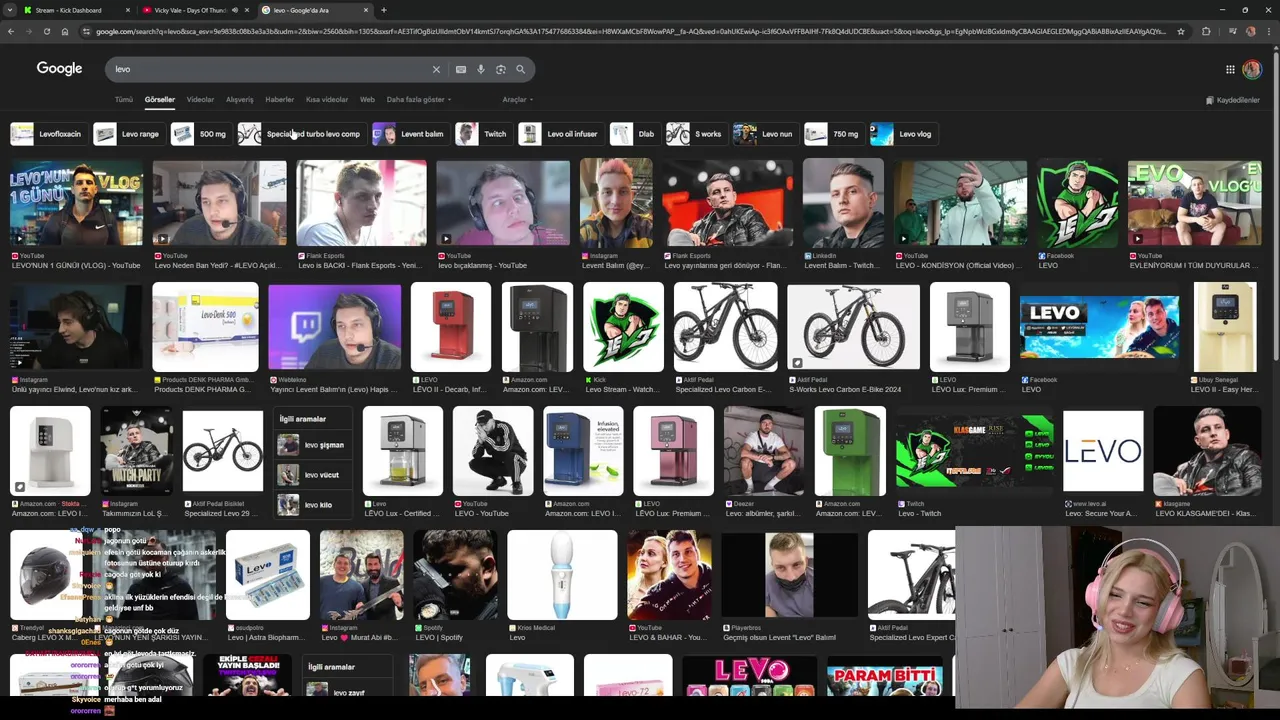Open Products DENK PHARMA LevoDenk image
The image size is (1280, 720).
click(x=205, y=328)
